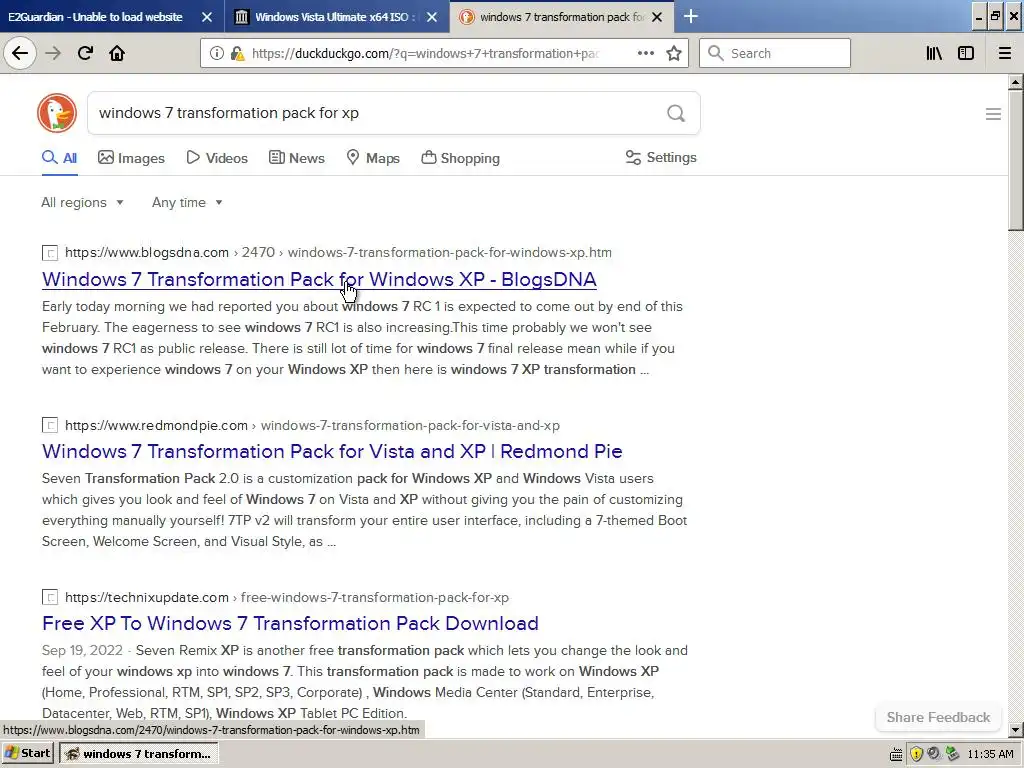Click the security shield tray icon
This screenshot has width=1024, height=768.
coord(916,754)
